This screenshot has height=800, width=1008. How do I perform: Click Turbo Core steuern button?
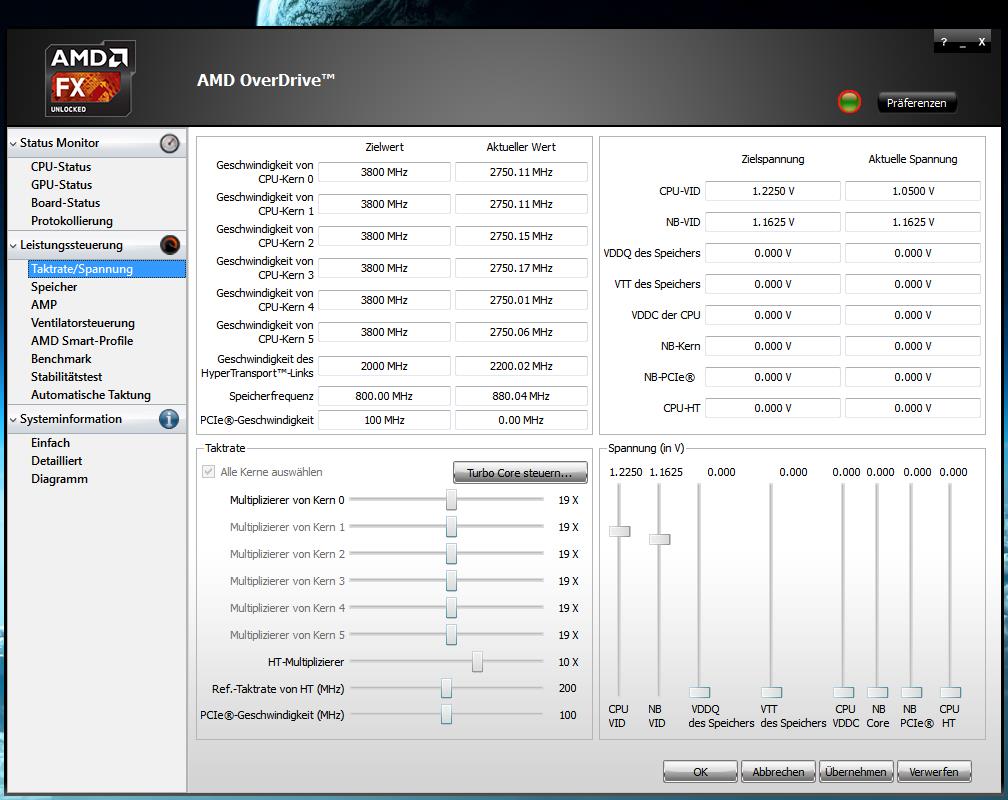pos(520,473)
